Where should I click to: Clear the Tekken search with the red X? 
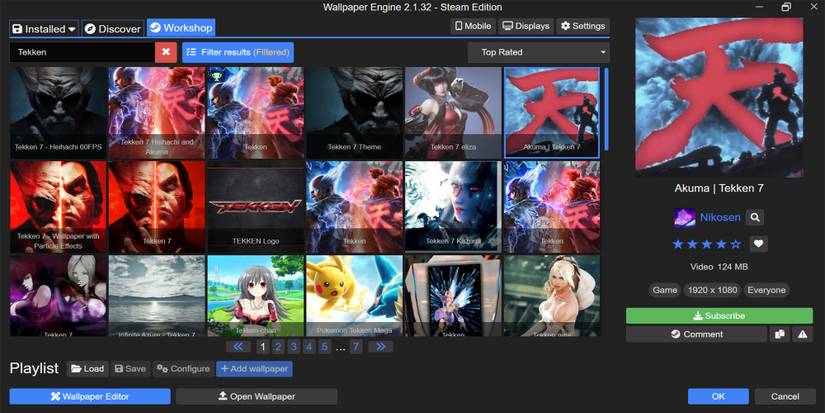[166, 52]
